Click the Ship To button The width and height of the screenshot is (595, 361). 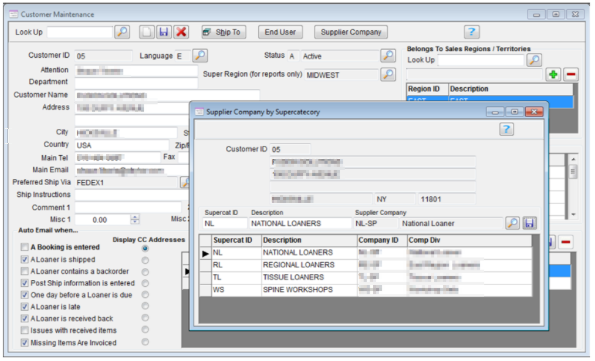[224, 32]
